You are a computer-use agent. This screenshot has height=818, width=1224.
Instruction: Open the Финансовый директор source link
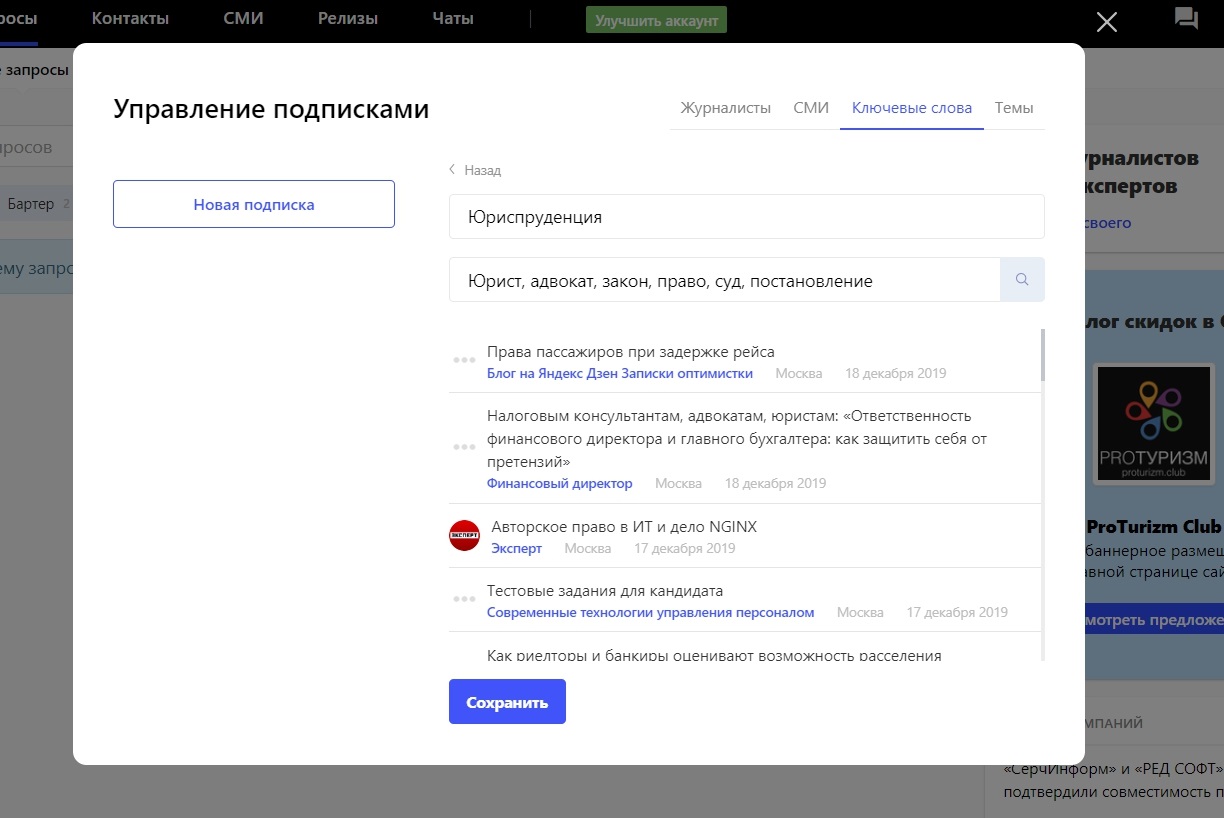pos(559,483)
